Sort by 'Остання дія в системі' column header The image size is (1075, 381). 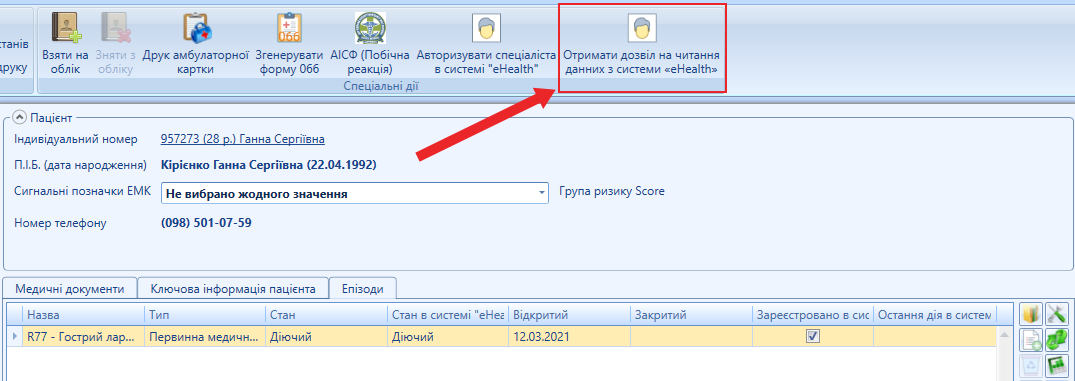(934, 315)
